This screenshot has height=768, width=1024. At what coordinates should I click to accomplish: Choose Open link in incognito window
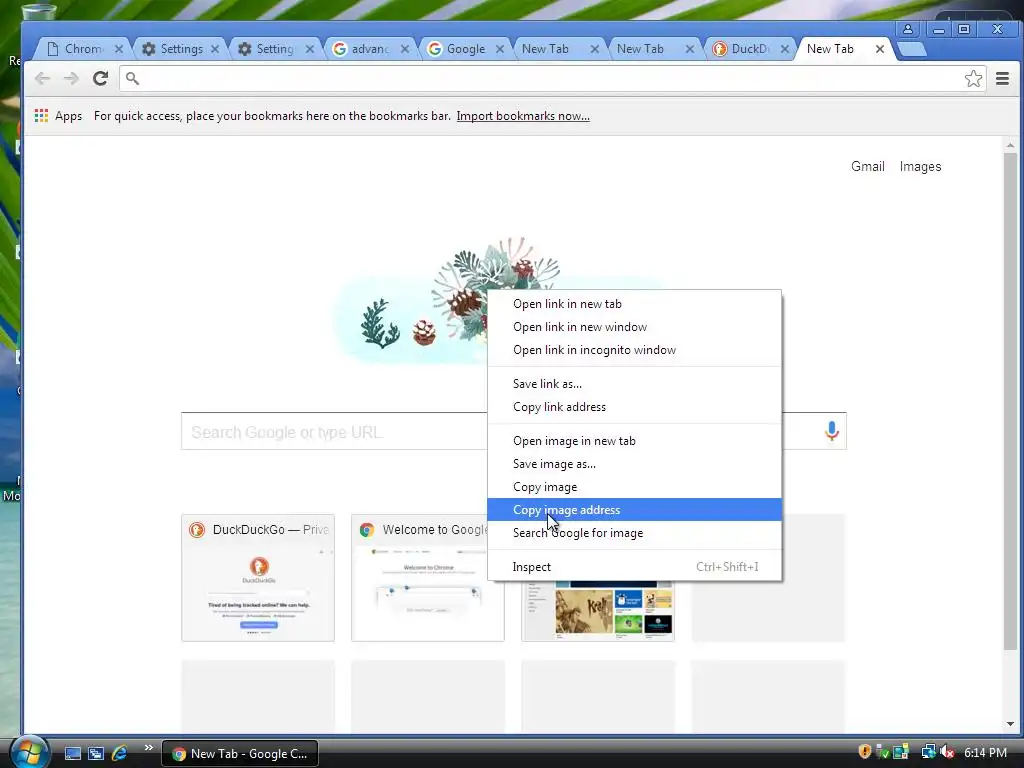point(634,350)
